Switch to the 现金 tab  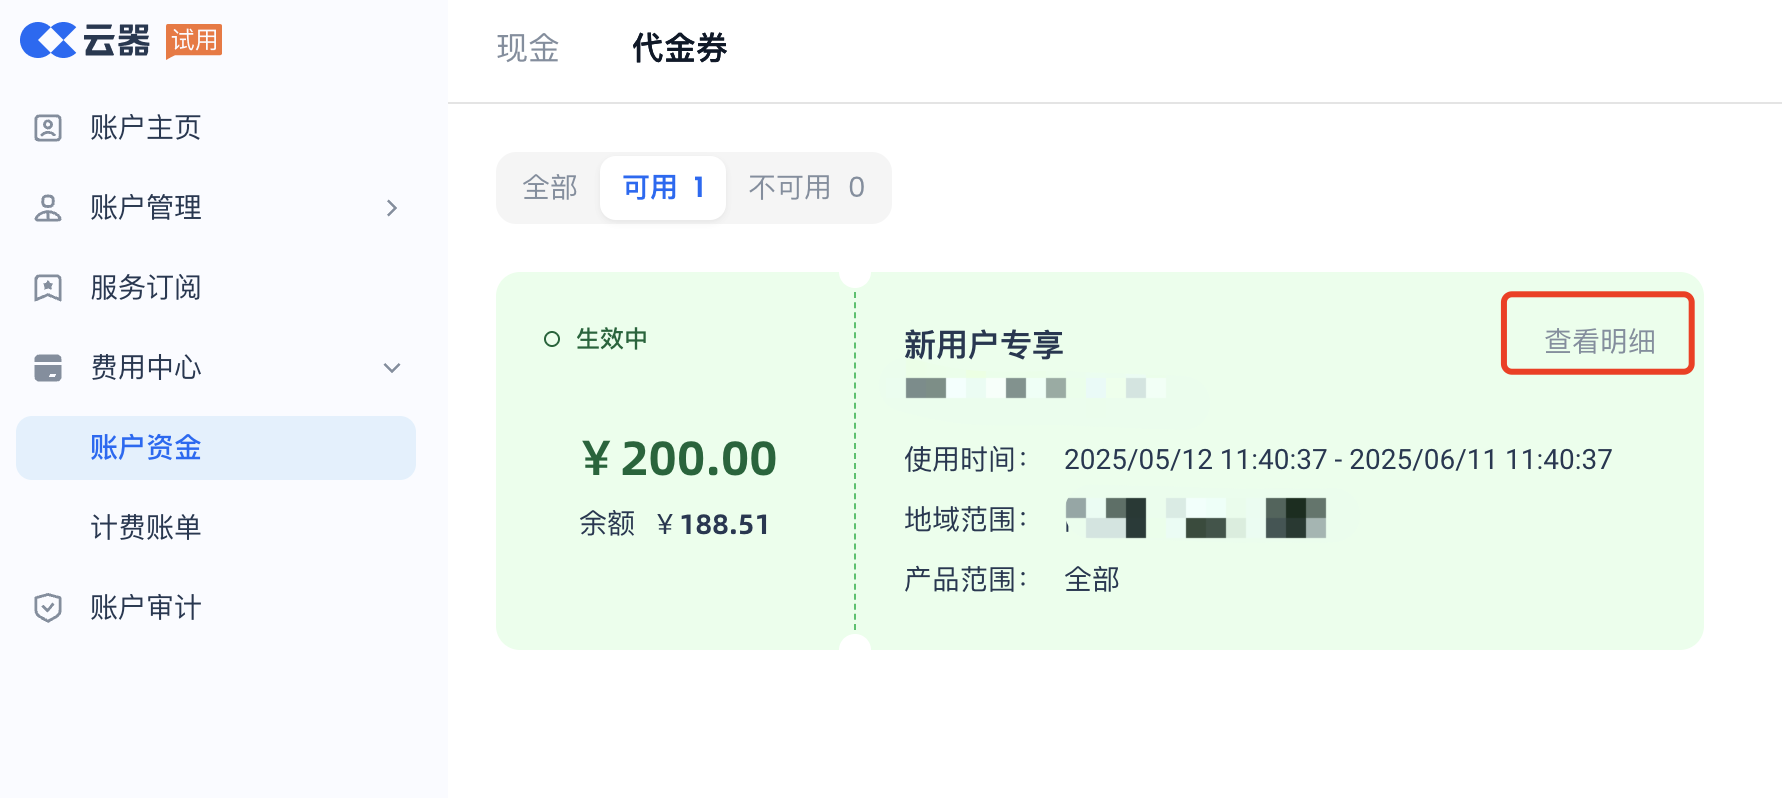(x=528, y=48)
